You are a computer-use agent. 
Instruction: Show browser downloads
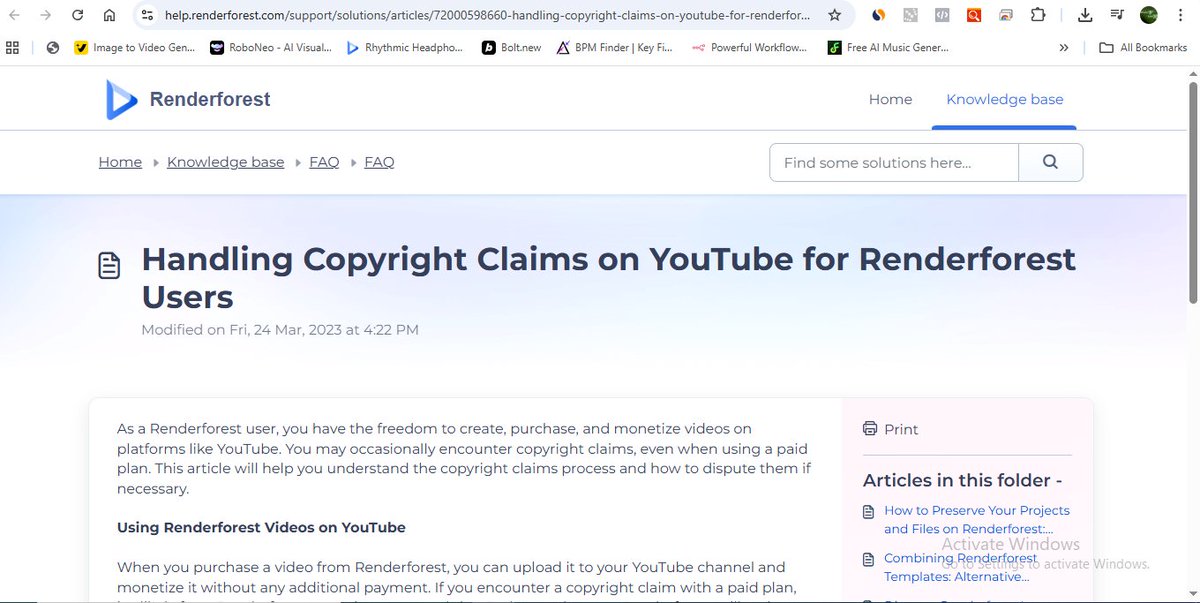(x=1086, y=15)
